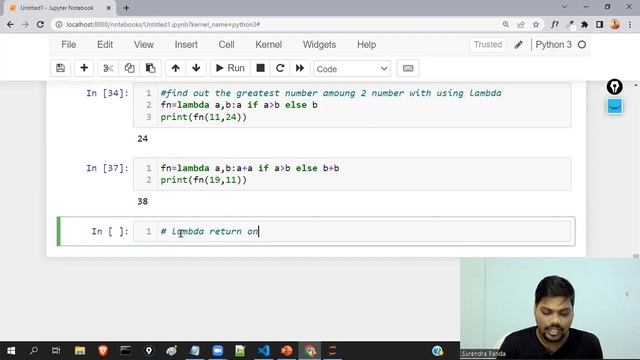Launch Brave browser from the taskbar
This screenshot has height=360, width=640.
point(103,351)
